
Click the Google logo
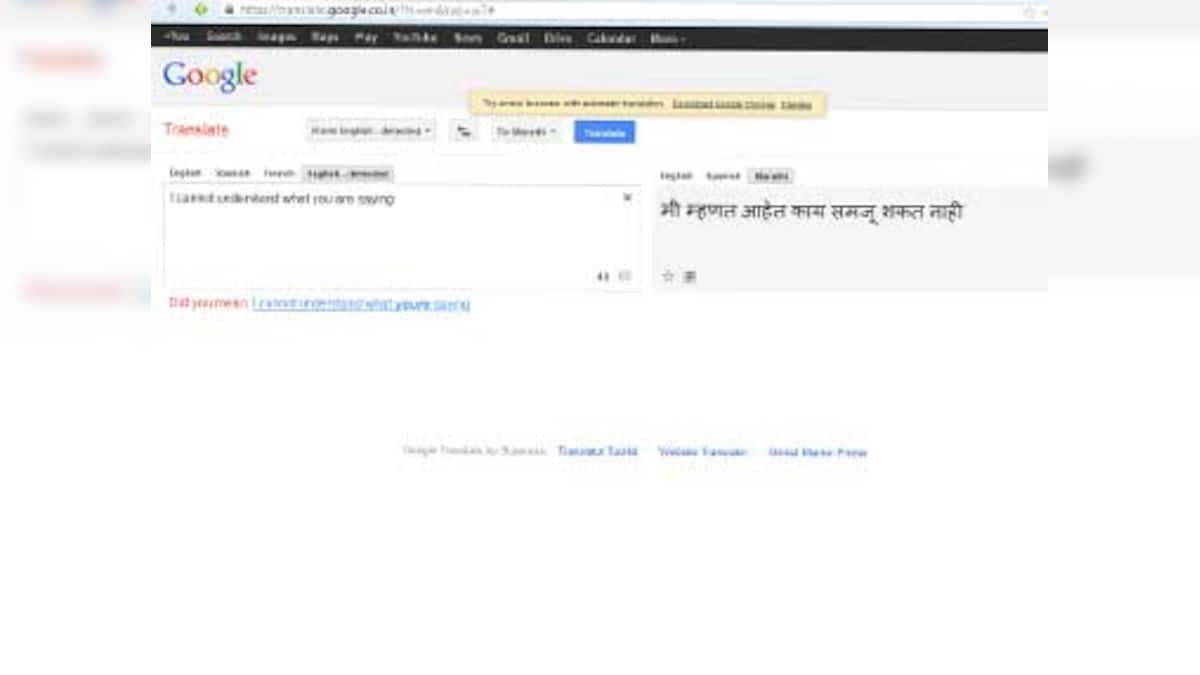click(x=210, y=76)
